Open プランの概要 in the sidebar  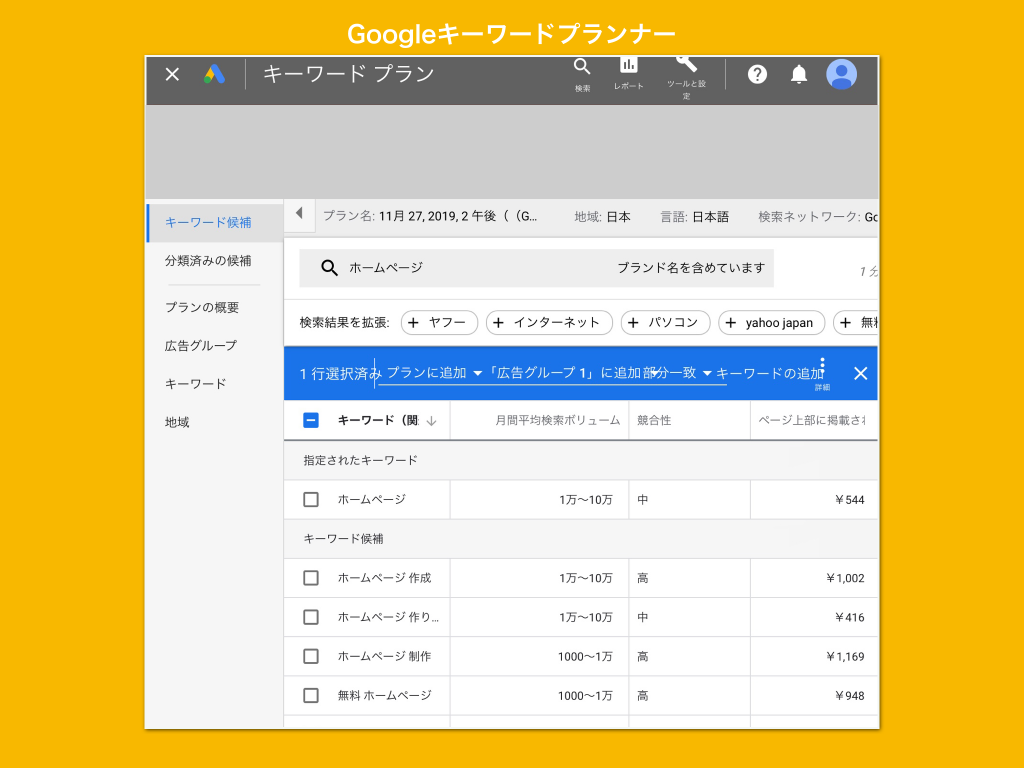(x=202, y=308)
